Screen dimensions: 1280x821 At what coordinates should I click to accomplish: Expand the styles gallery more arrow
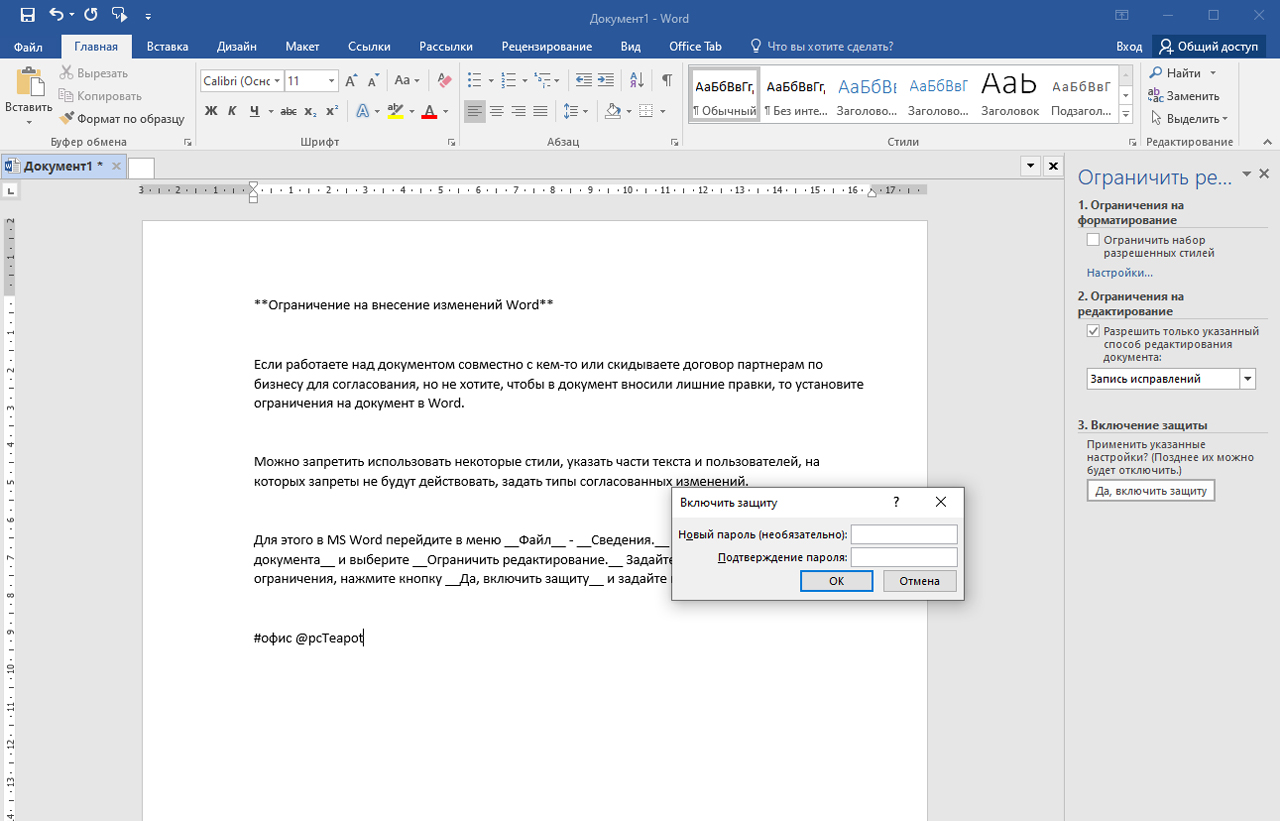click(x=1126, y=113)
